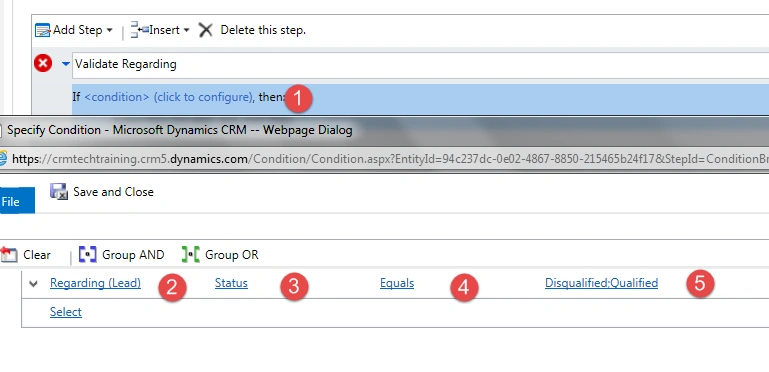Collapse the condition row chevron

click(x=33, y=283)
